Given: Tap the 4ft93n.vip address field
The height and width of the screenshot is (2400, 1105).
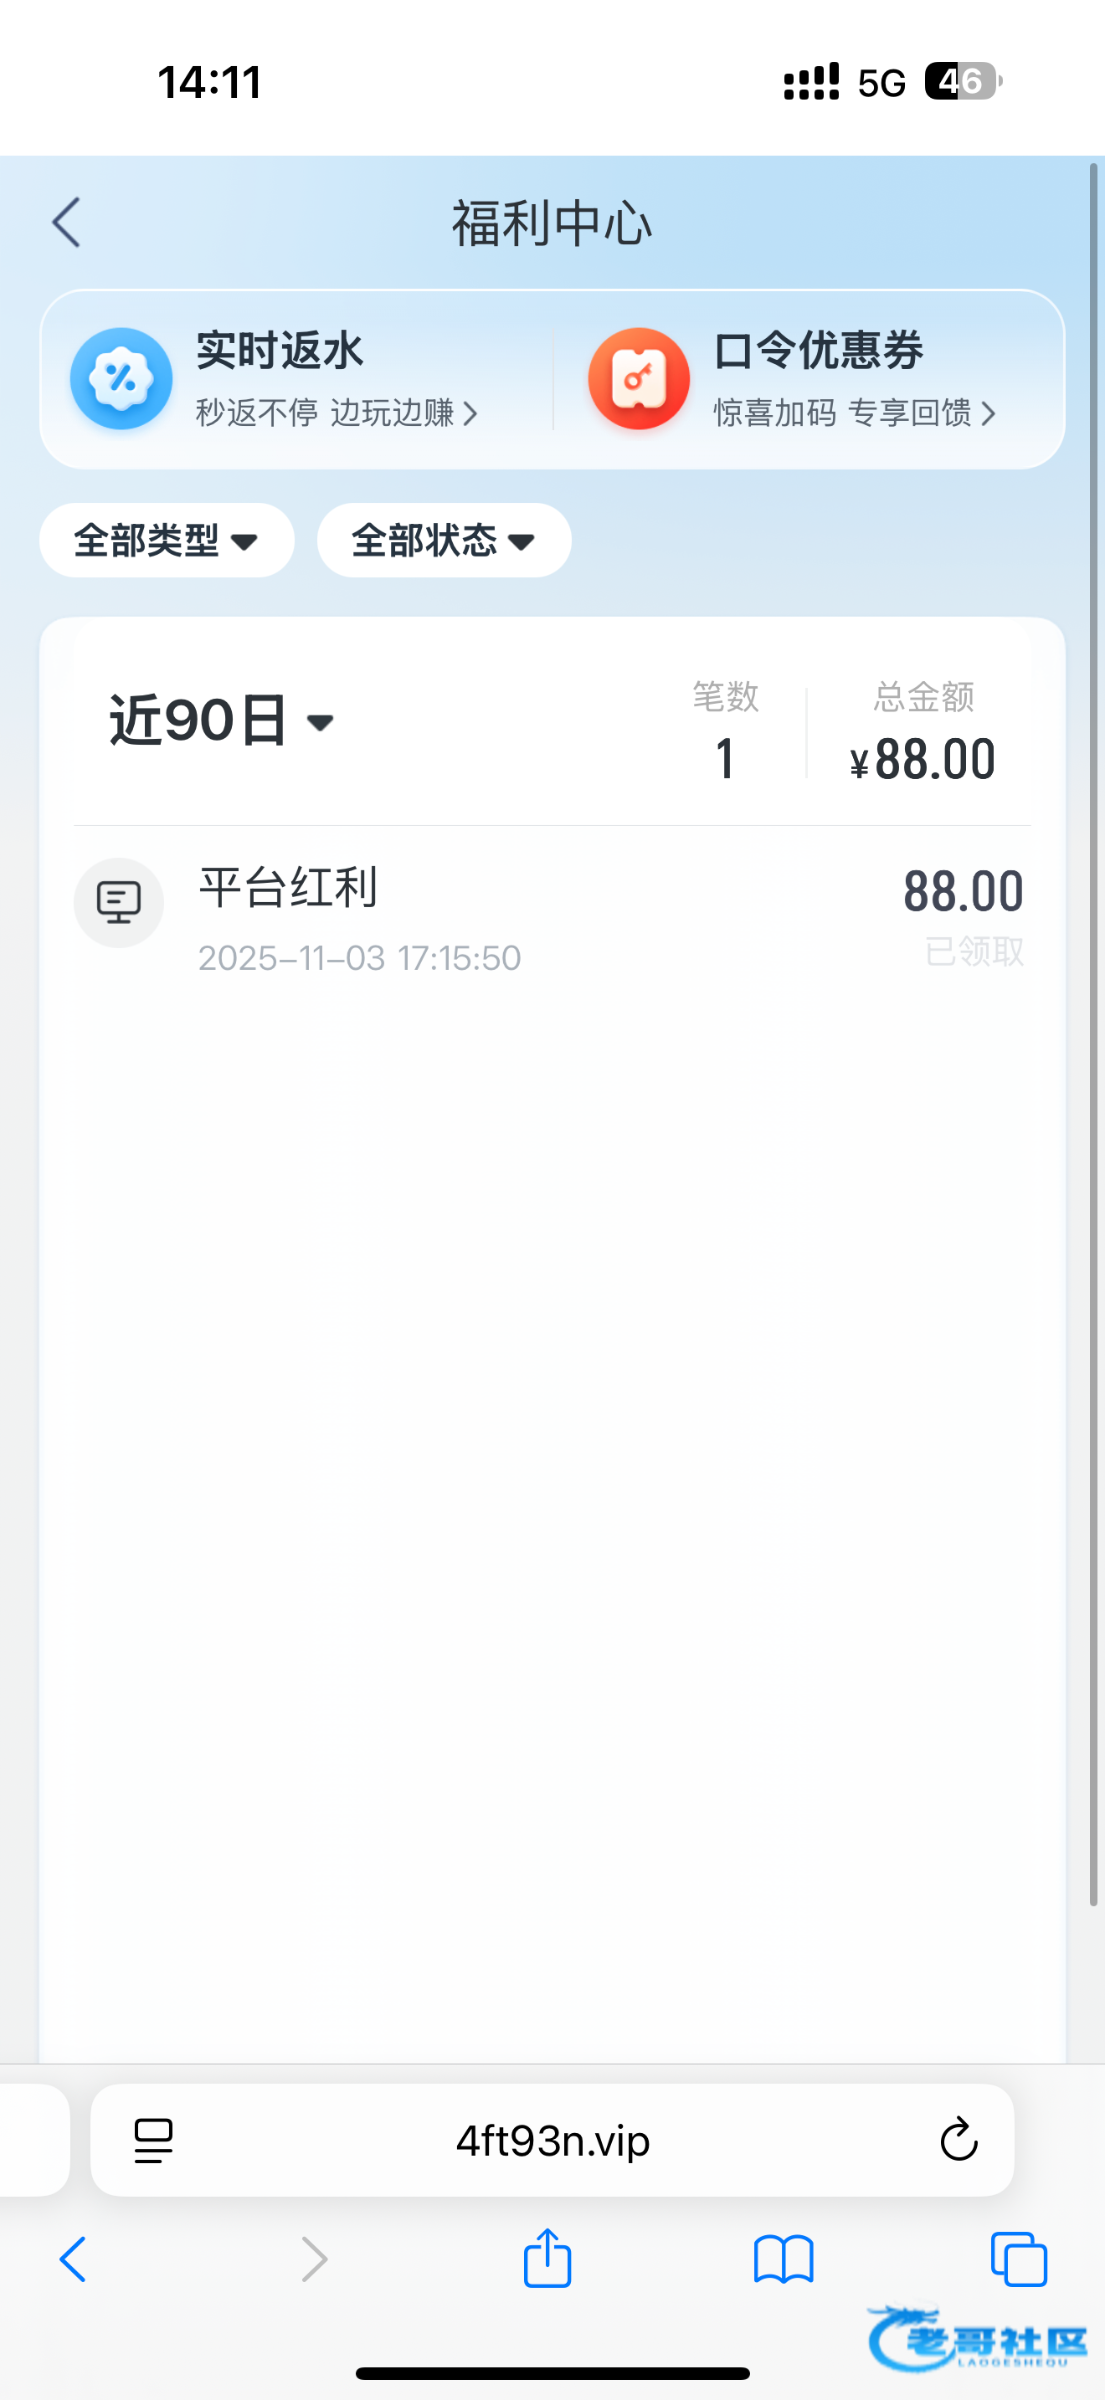Looking at the screenshot, I should coord(552,2141).
